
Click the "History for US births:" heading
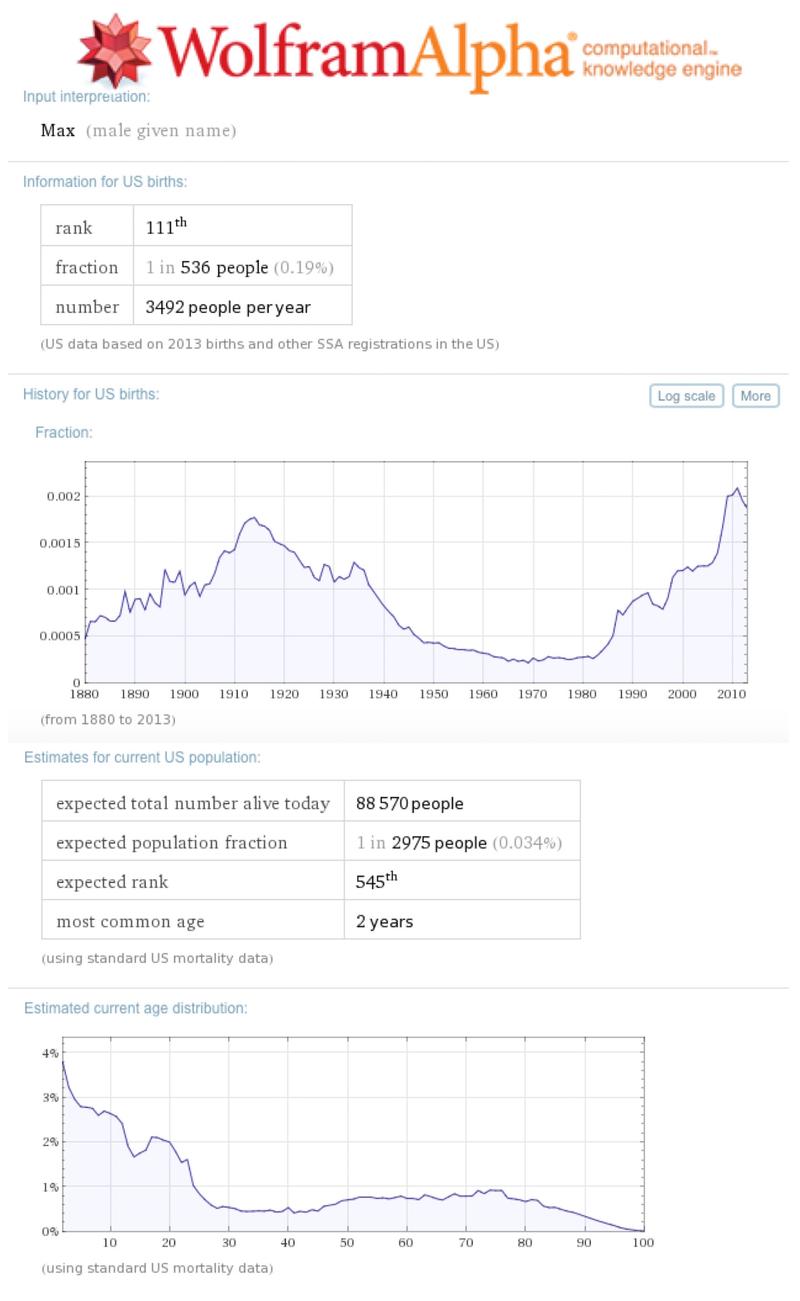[x=91, y=394]
